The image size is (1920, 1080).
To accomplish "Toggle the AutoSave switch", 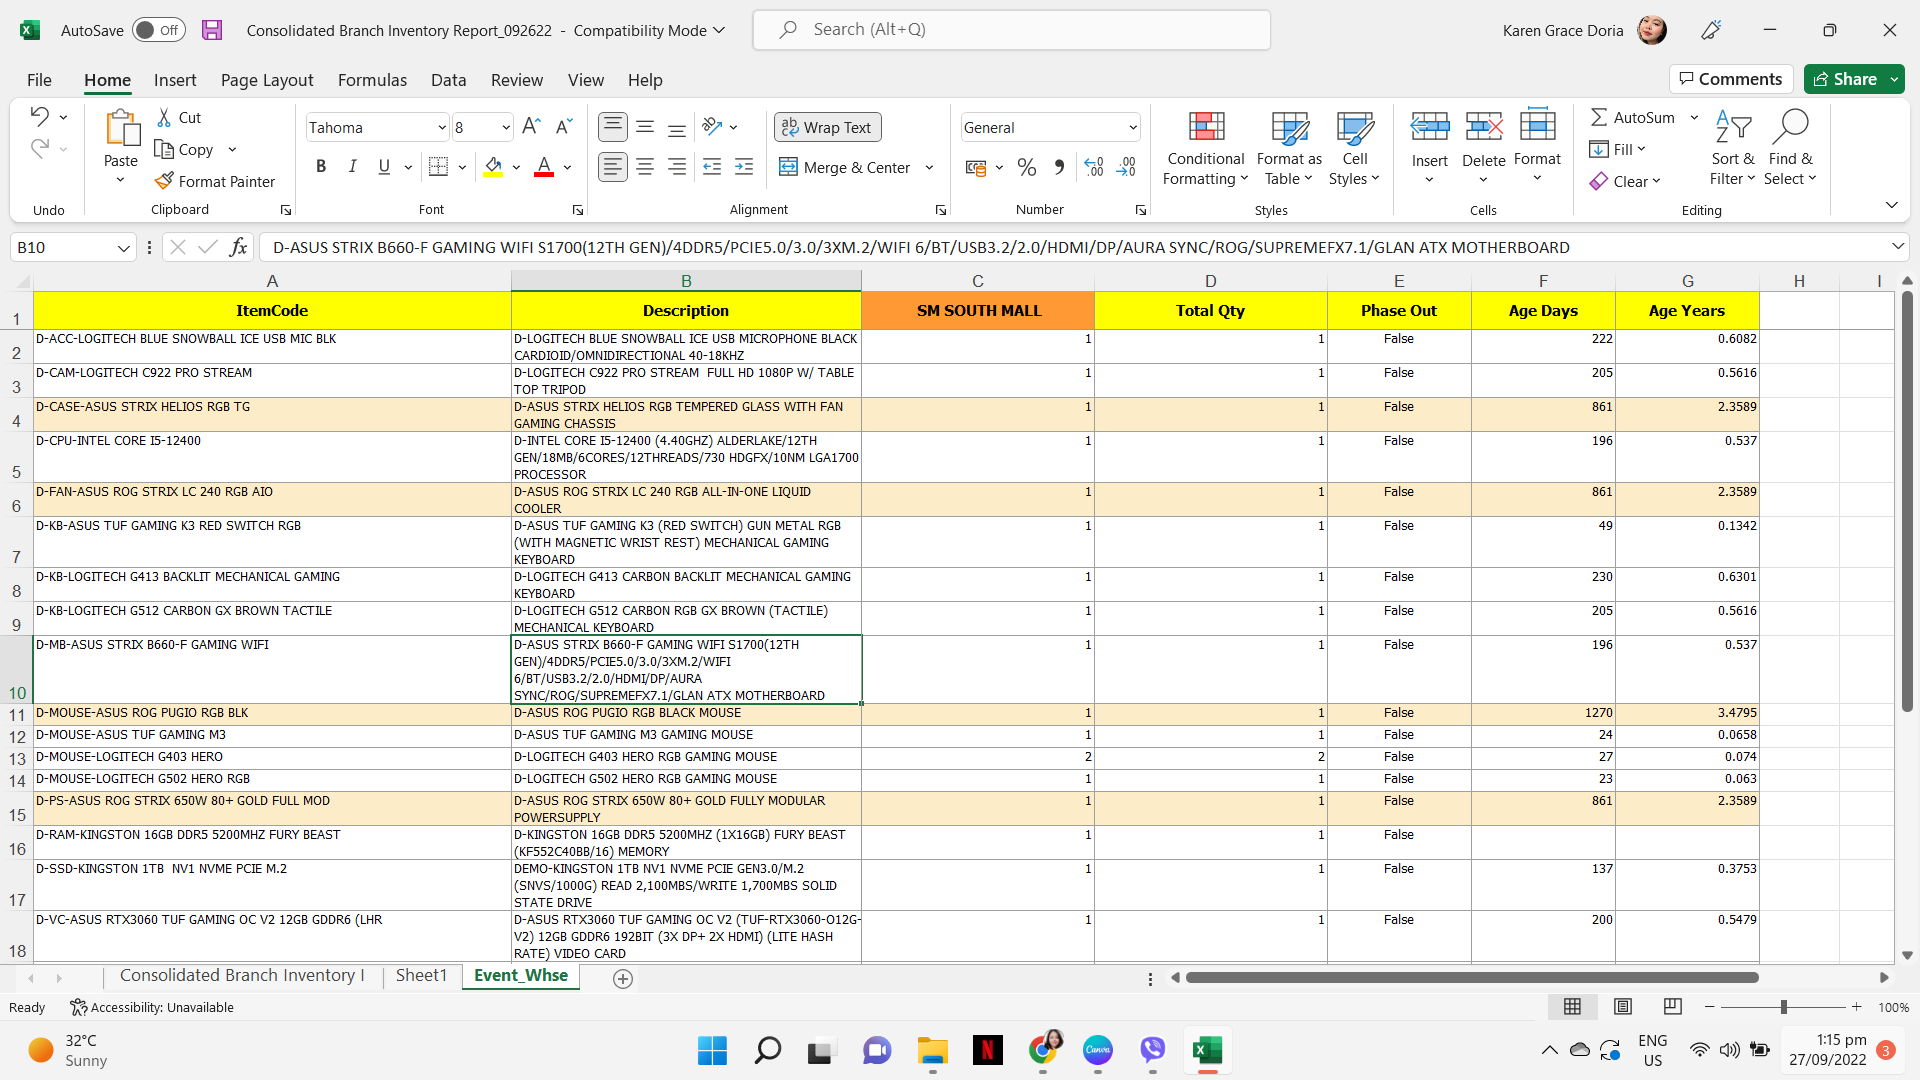I will click(159, 30).
